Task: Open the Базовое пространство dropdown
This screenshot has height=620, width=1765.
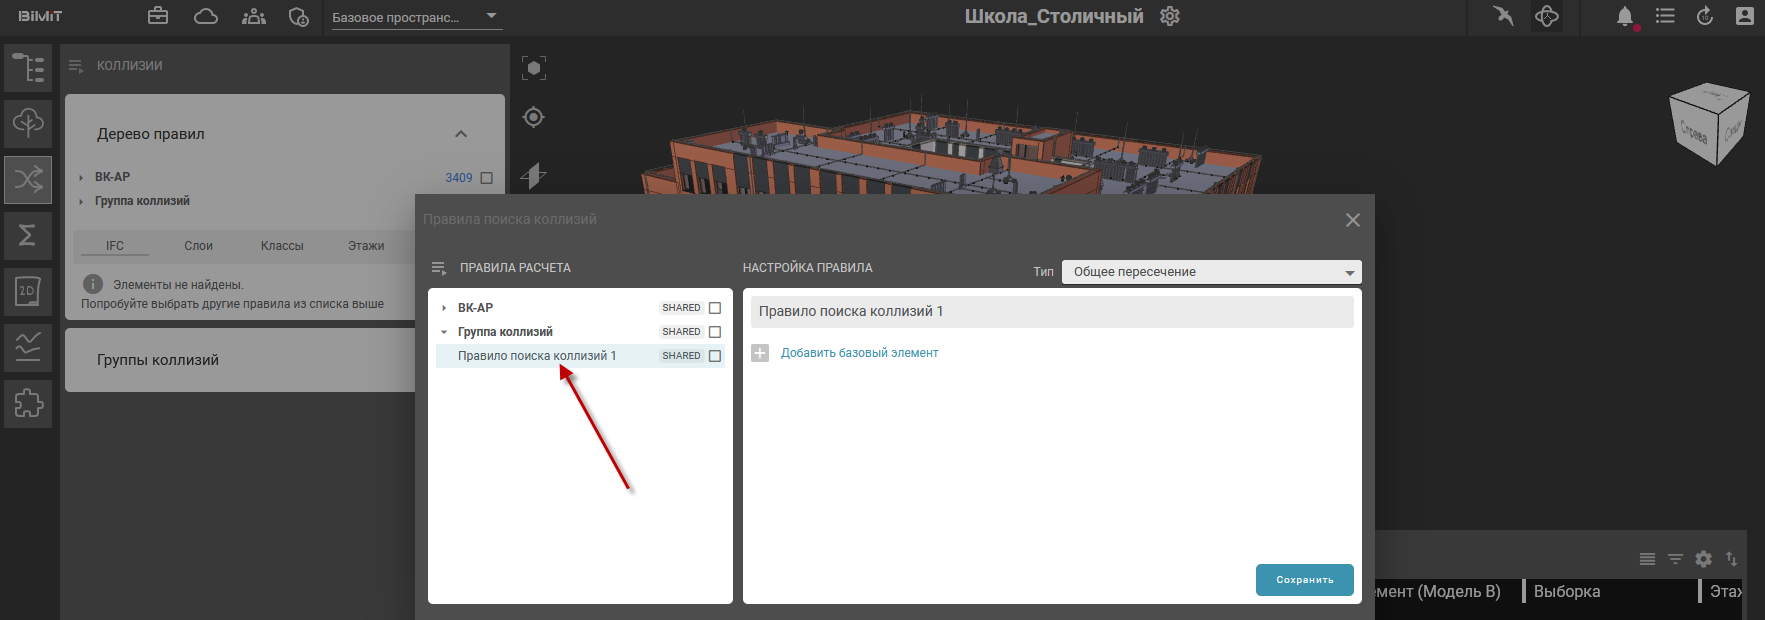Action: [x=414, y=17]
